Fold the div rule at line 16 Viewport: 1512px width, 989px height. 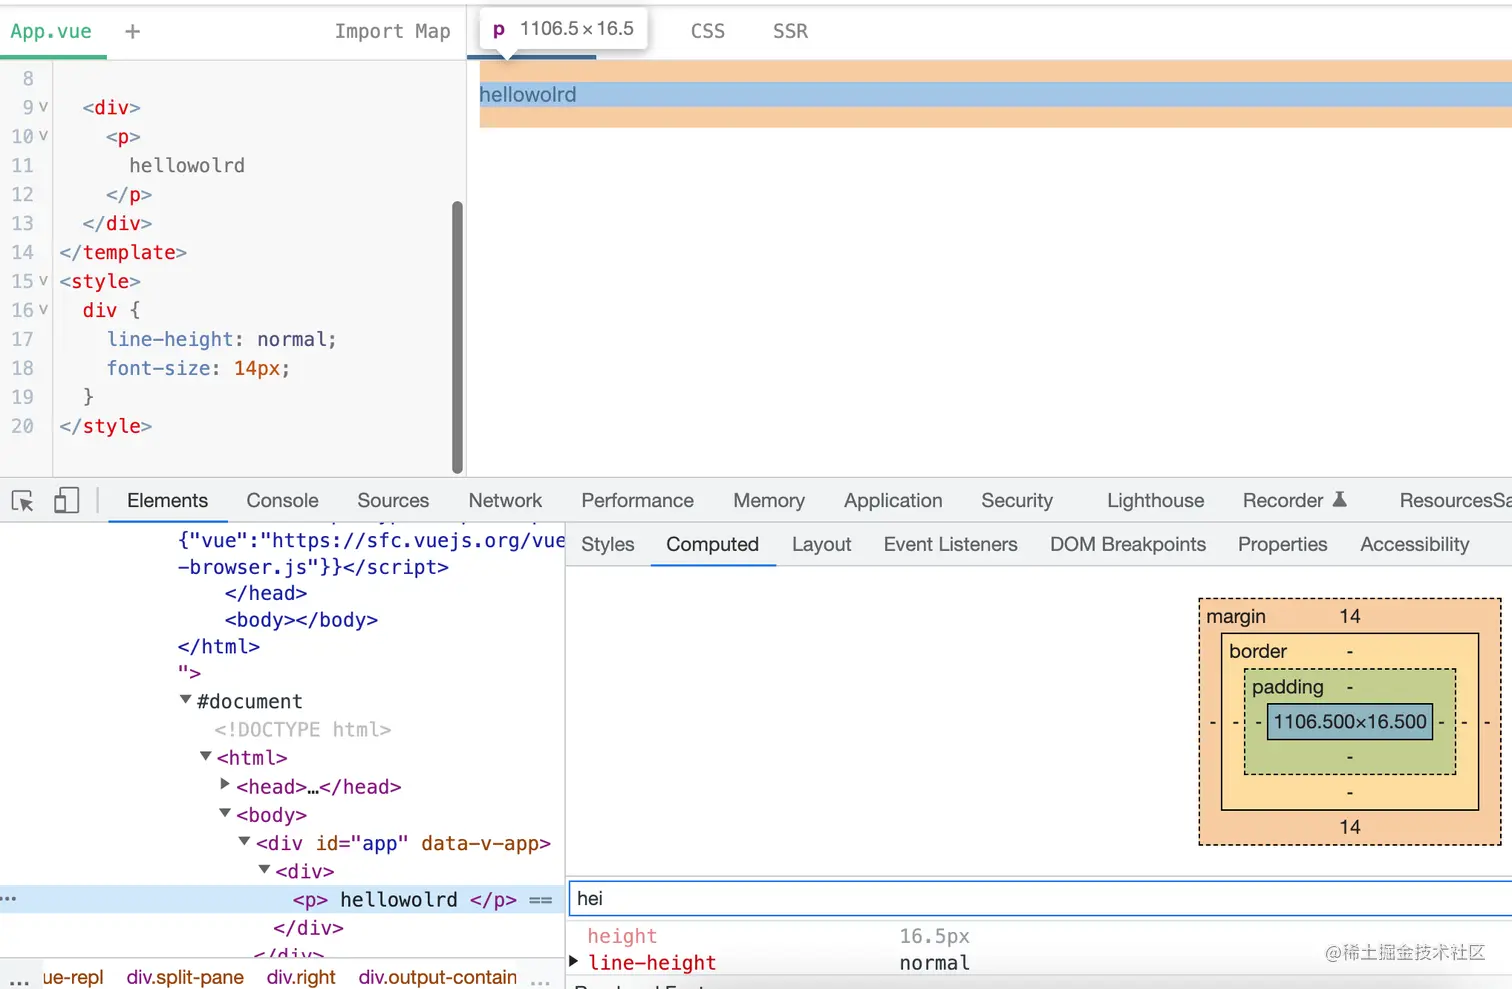pos(43,310)
